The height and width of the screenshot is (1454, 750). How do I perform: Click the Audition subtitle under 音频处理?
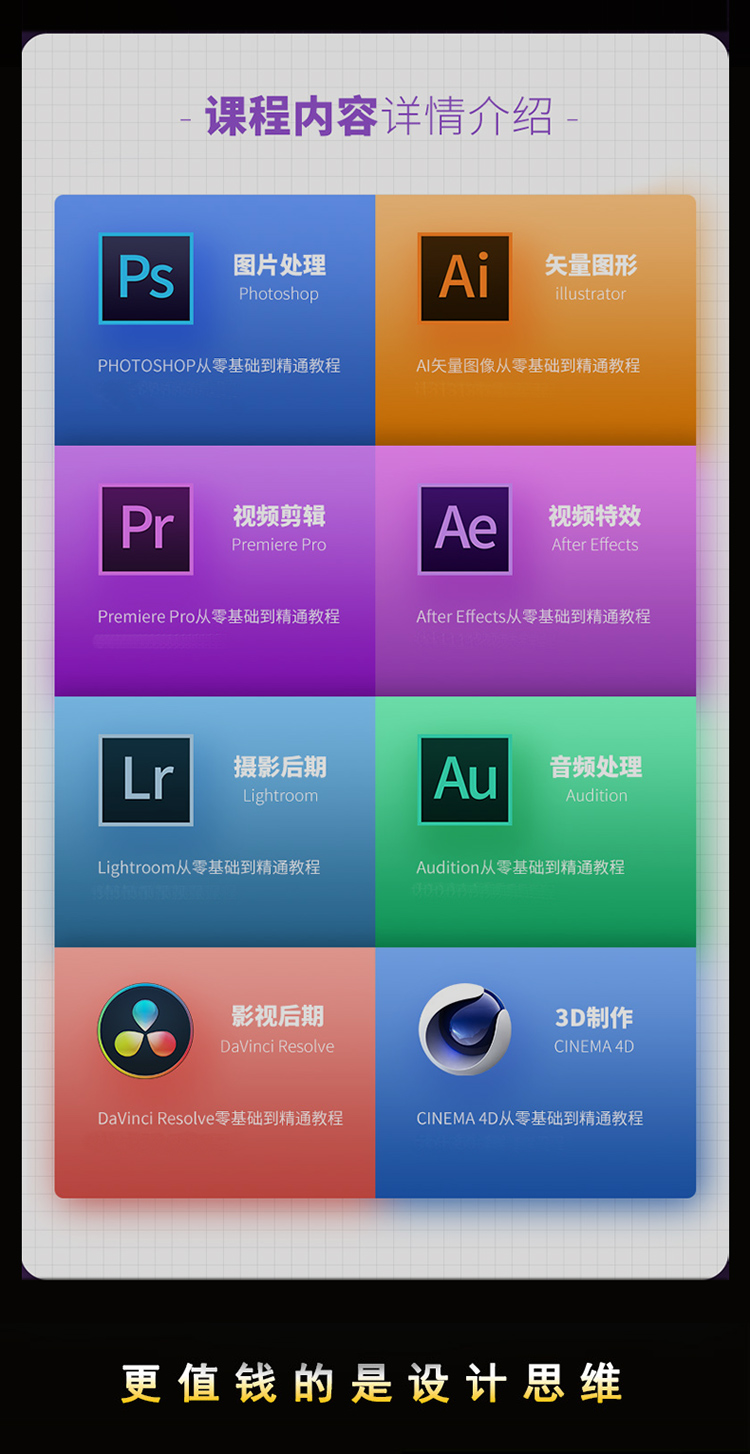(597, 796)
